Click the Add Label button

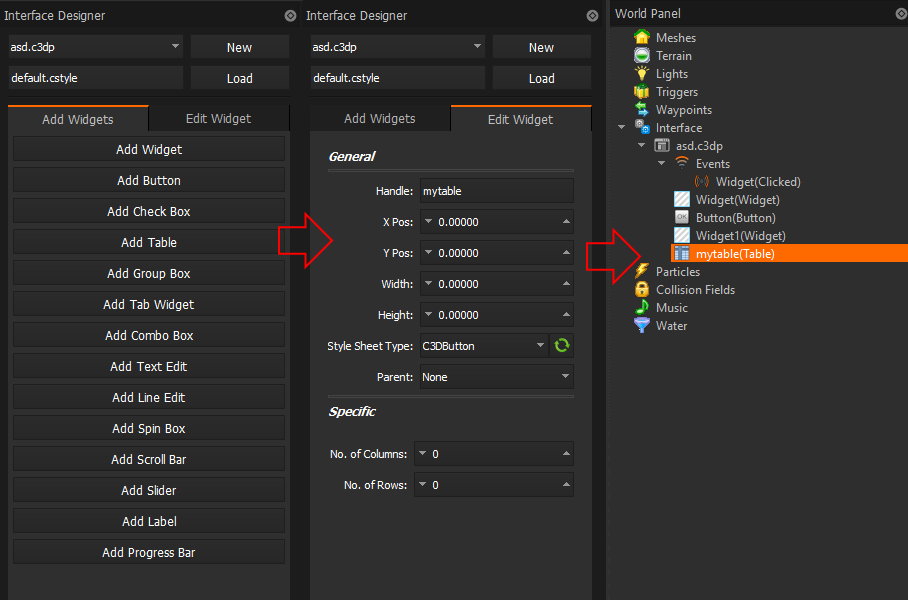(x=149, y=521)
